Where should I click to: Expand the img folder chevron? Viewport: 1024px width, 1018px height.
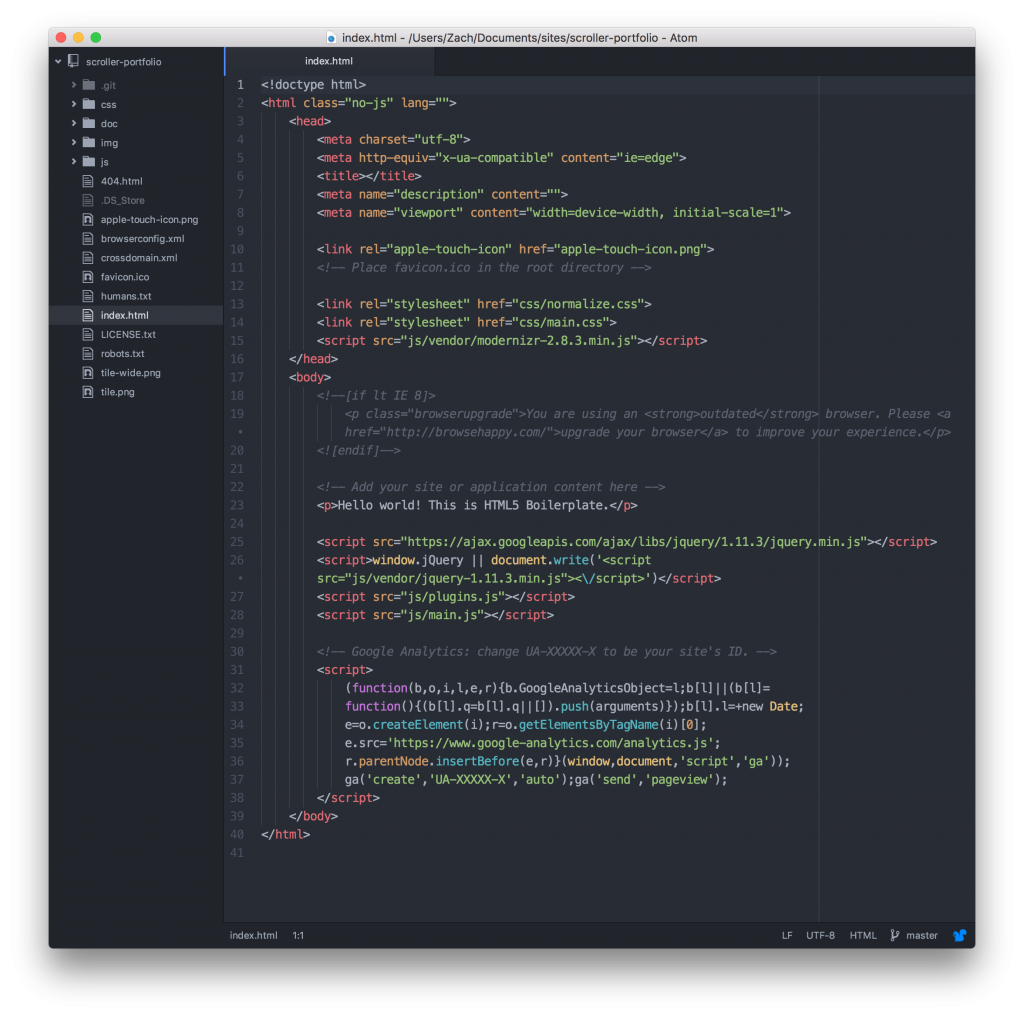[x=74, y=142]
